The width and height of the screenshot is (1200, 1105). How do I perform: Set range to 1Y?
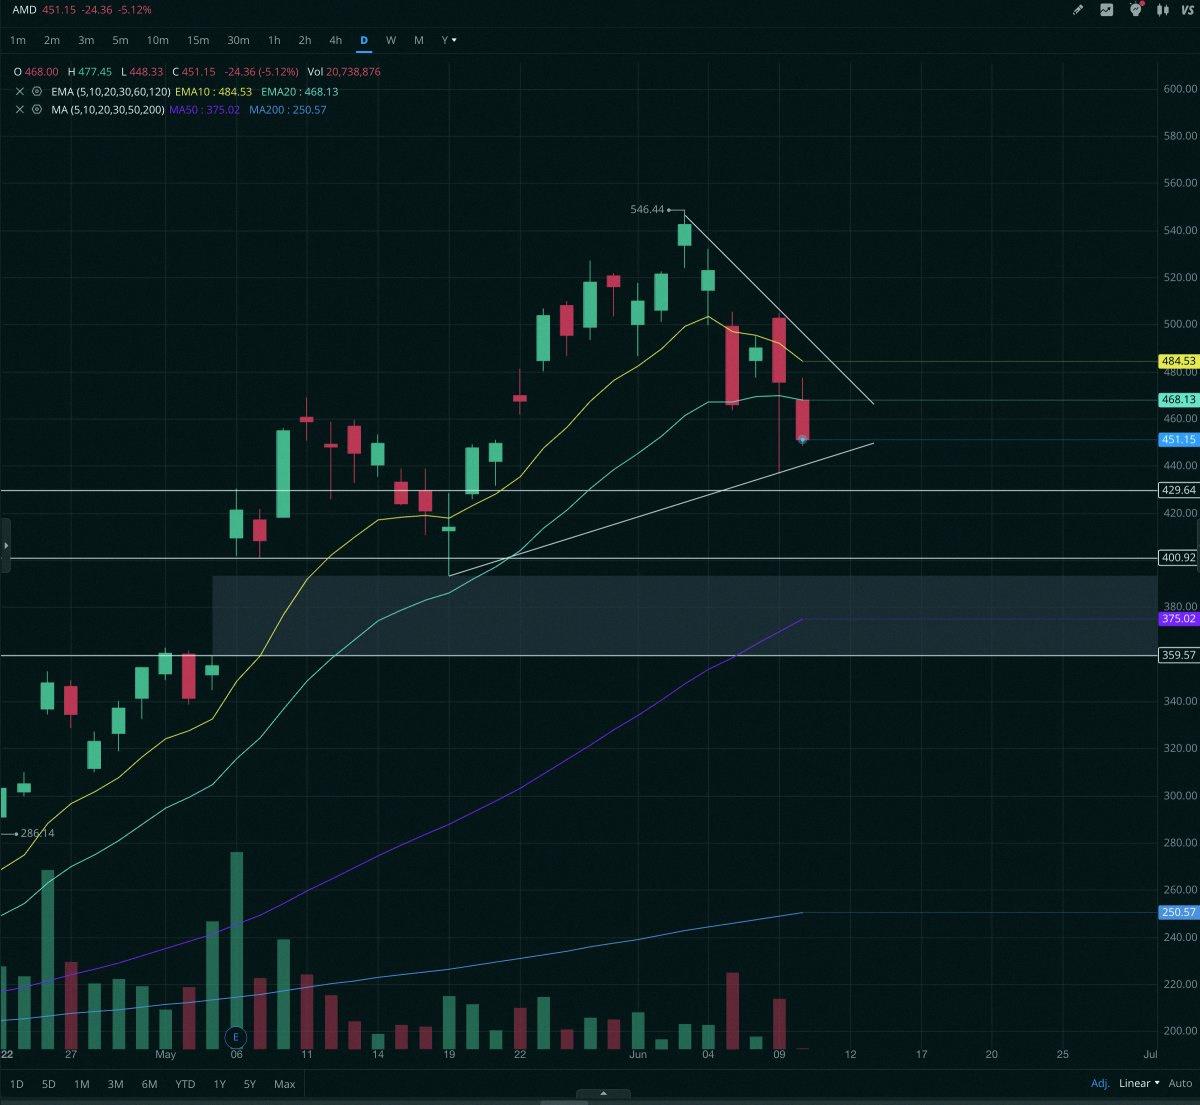click(219, 1084)
